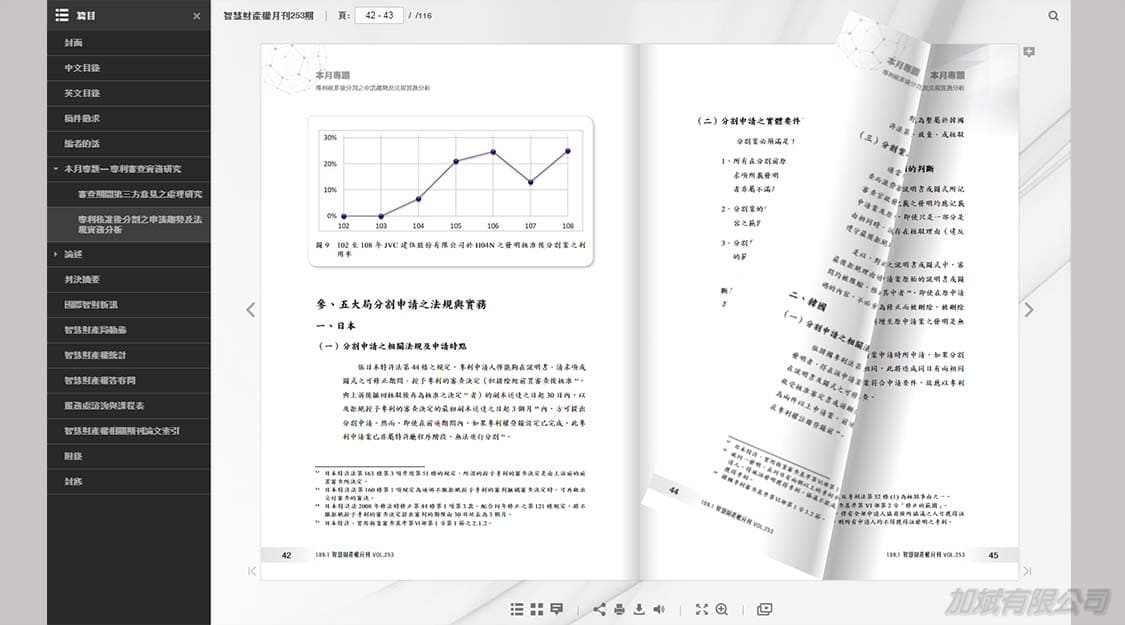
Task: Click the line chart figure on page 42
Action: click(451, 181)
